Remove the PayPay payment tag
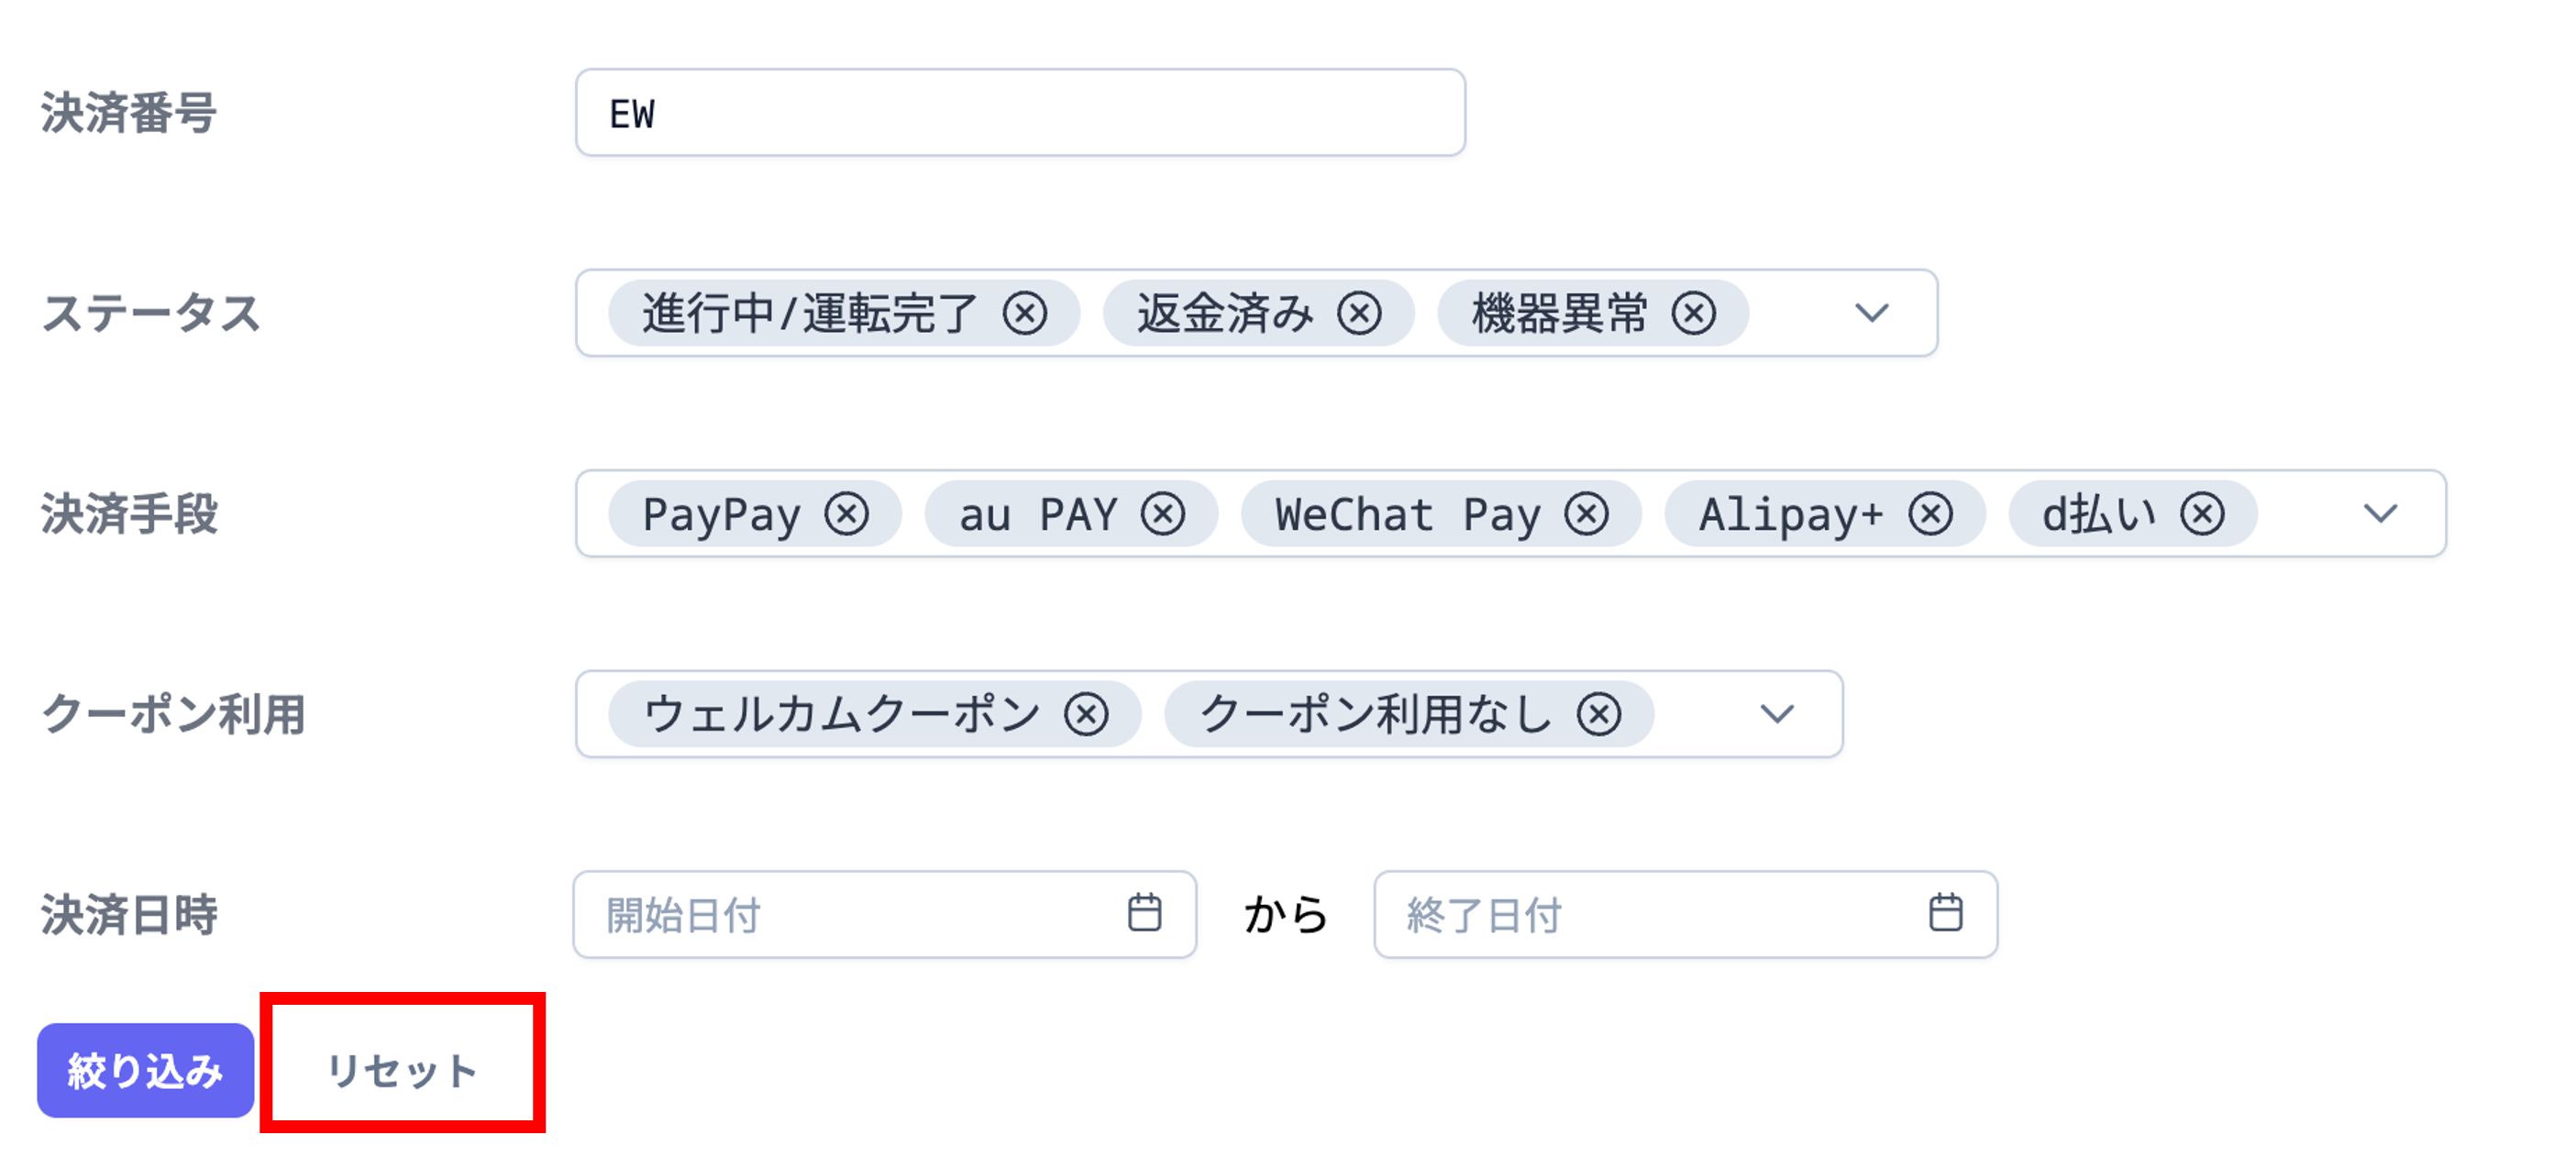This screenshot has width=2576, height=1168. point(847,515)
